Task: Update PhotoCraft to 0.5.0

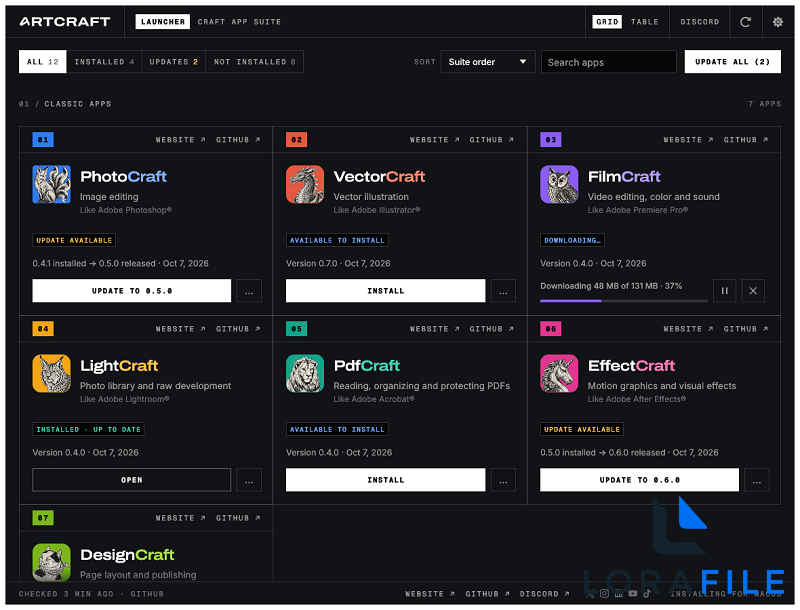Action: click(x=132, y=291)
